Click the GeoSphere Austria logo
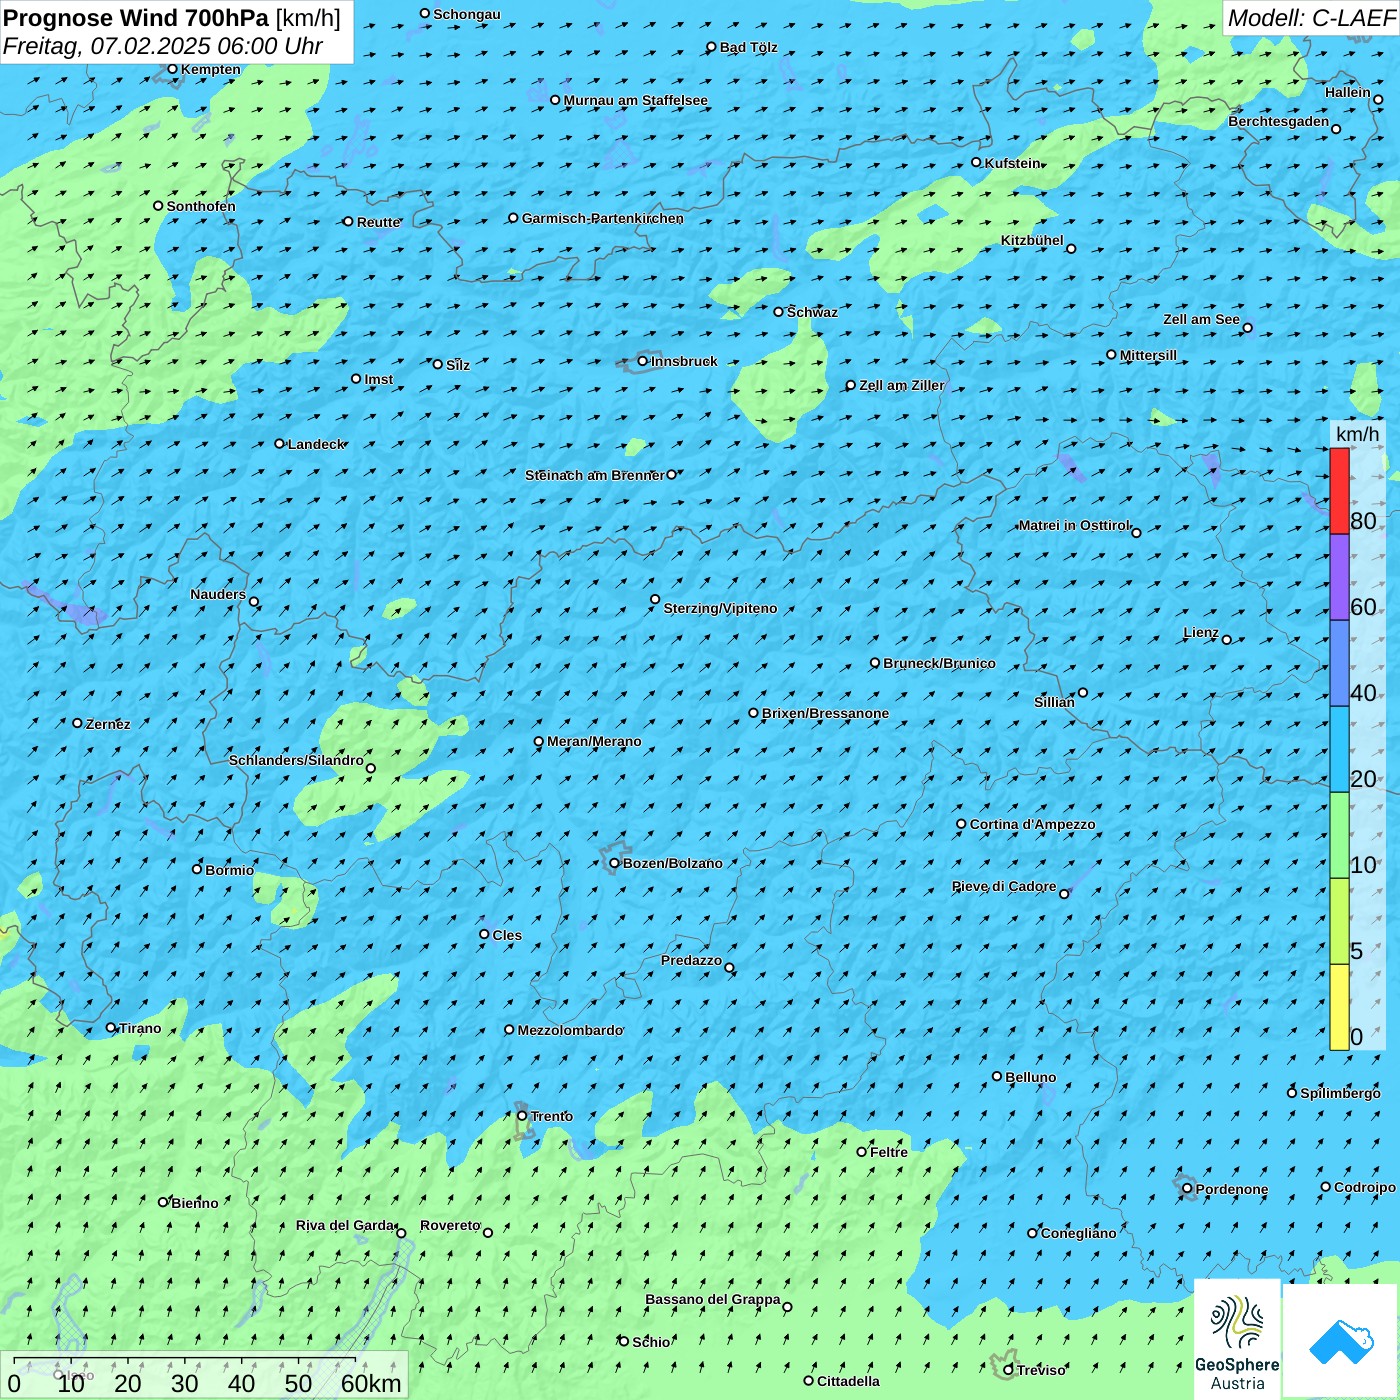This screenshot has height=1400, width=1400. 1237,1339
